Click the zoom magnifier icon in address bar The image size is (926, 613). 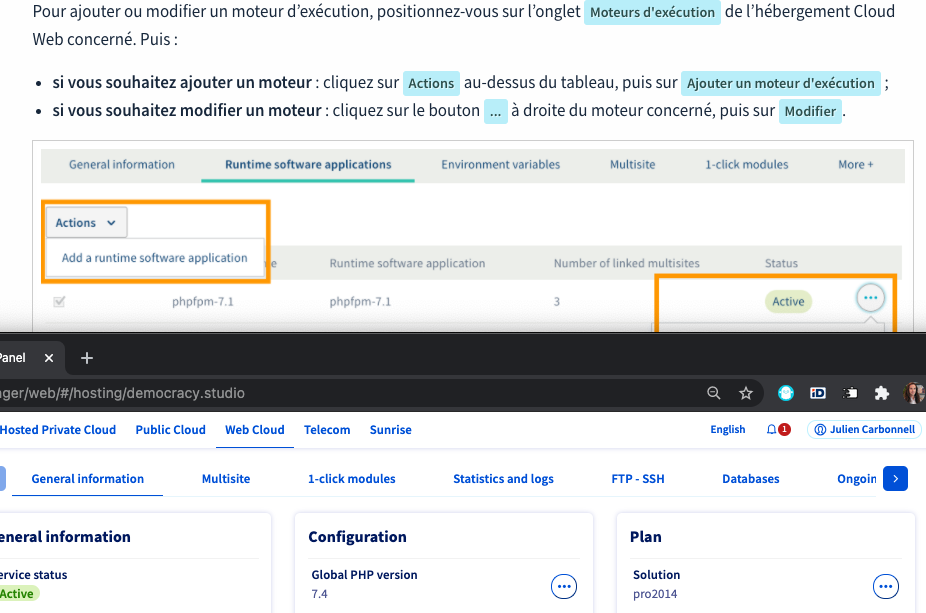[x=714, y=393]
